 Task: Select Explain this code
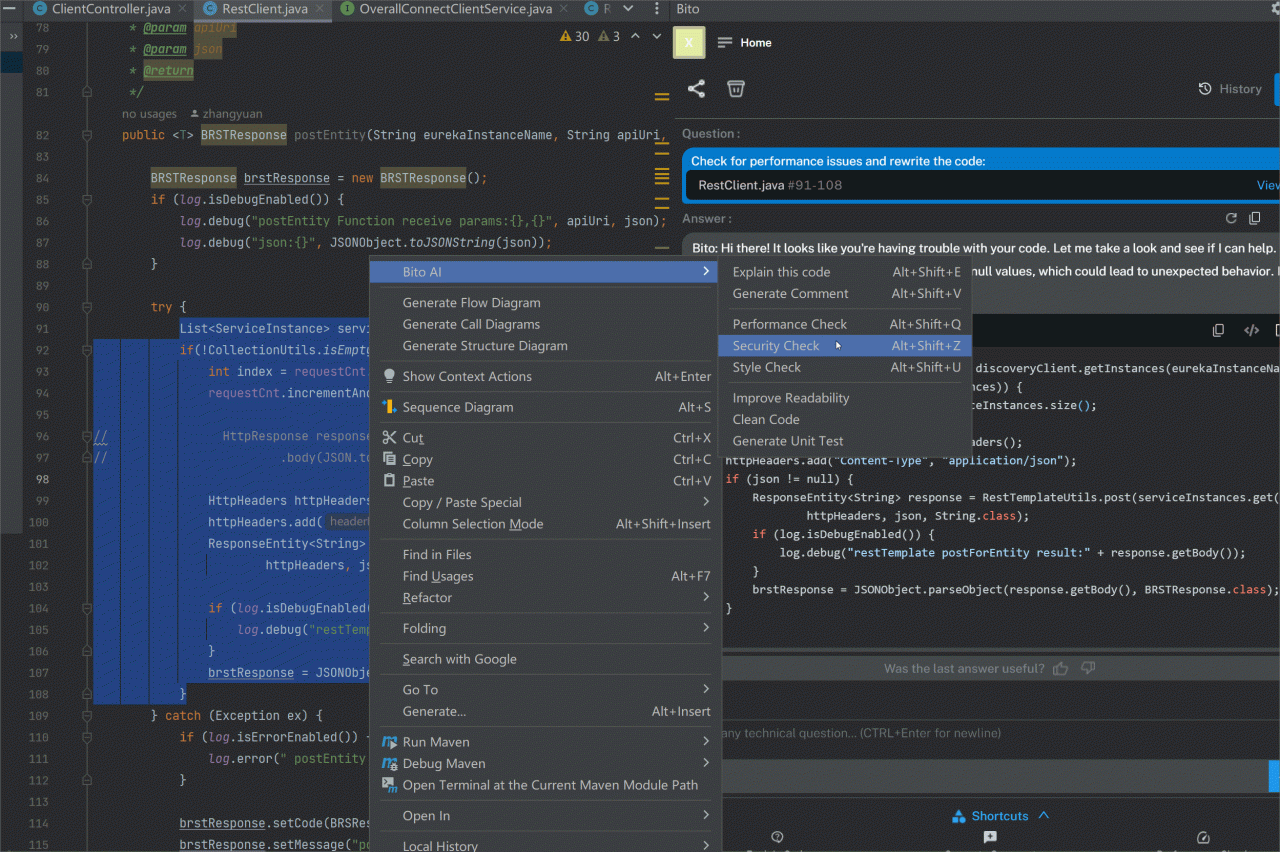point(846,272)
